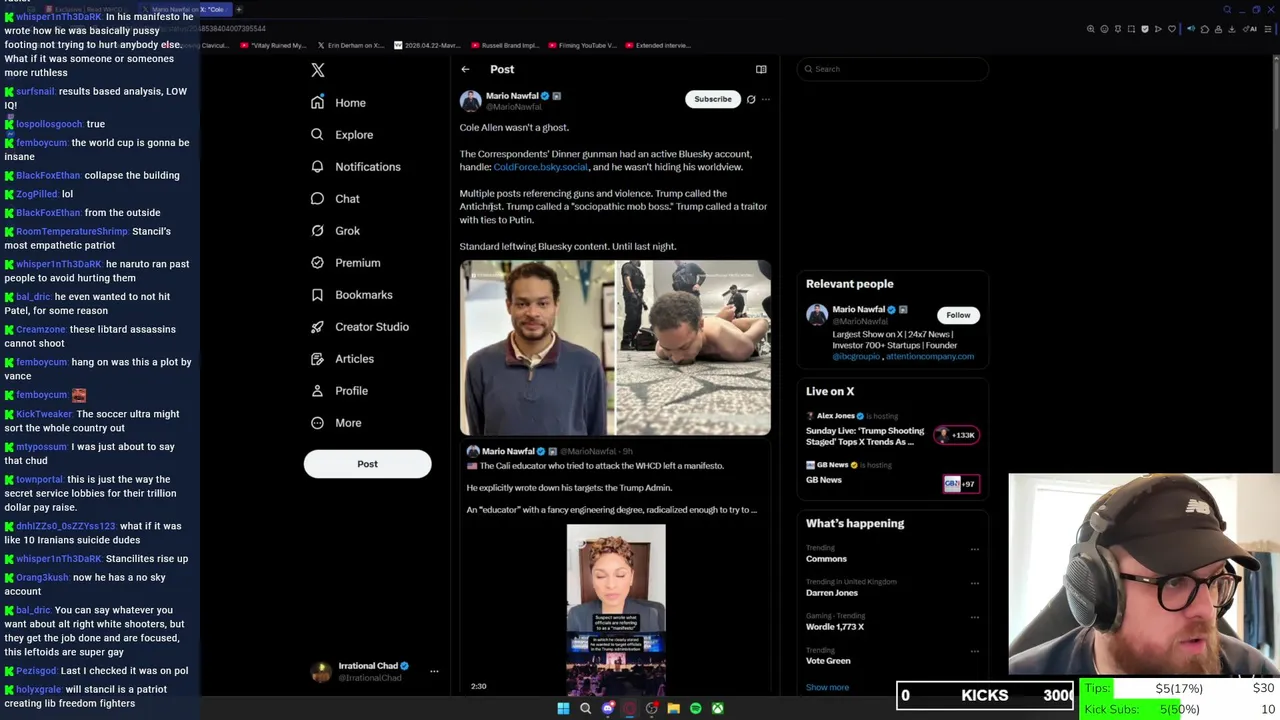1280x720 pixels.
Task: Open Xbox app from taskbar
Action: [717, 708]
